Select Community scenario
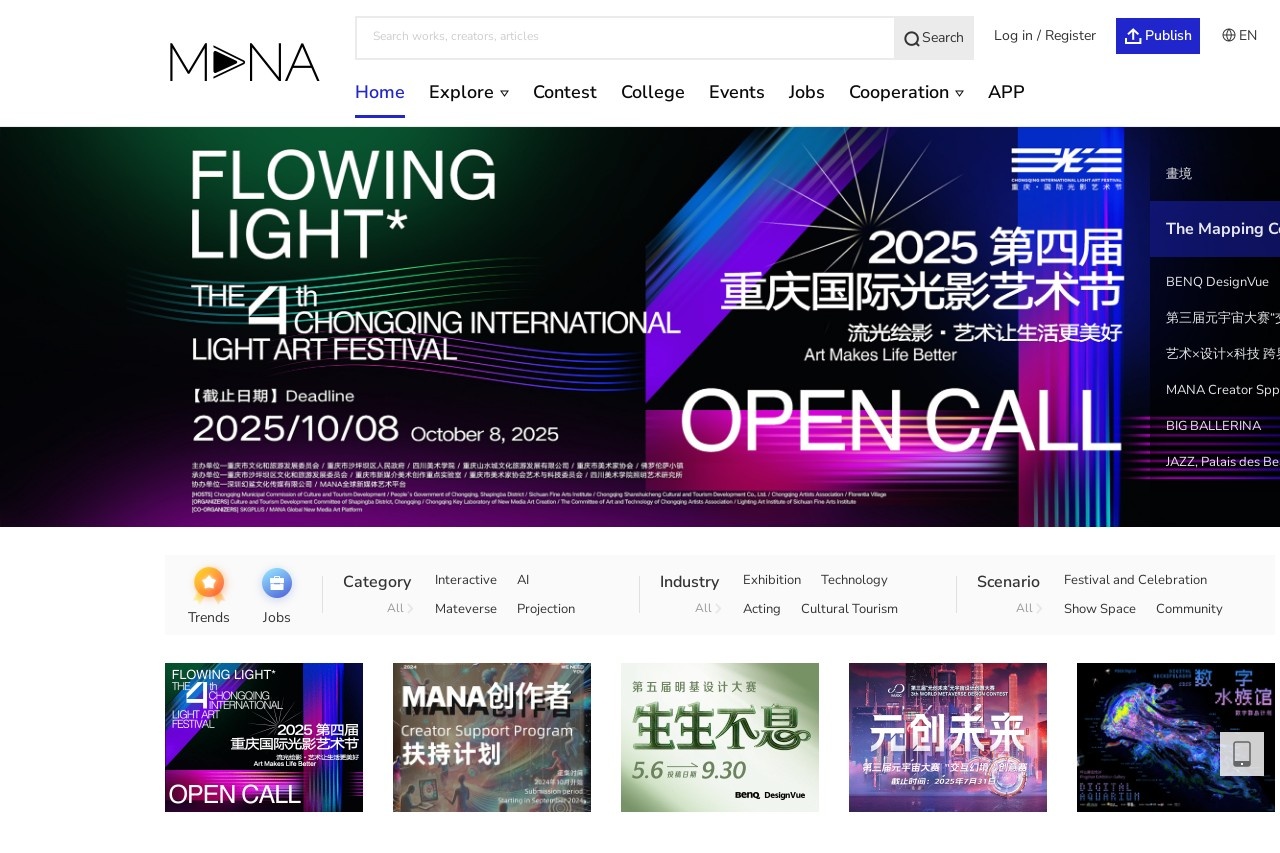 [x=1189, y=609]
